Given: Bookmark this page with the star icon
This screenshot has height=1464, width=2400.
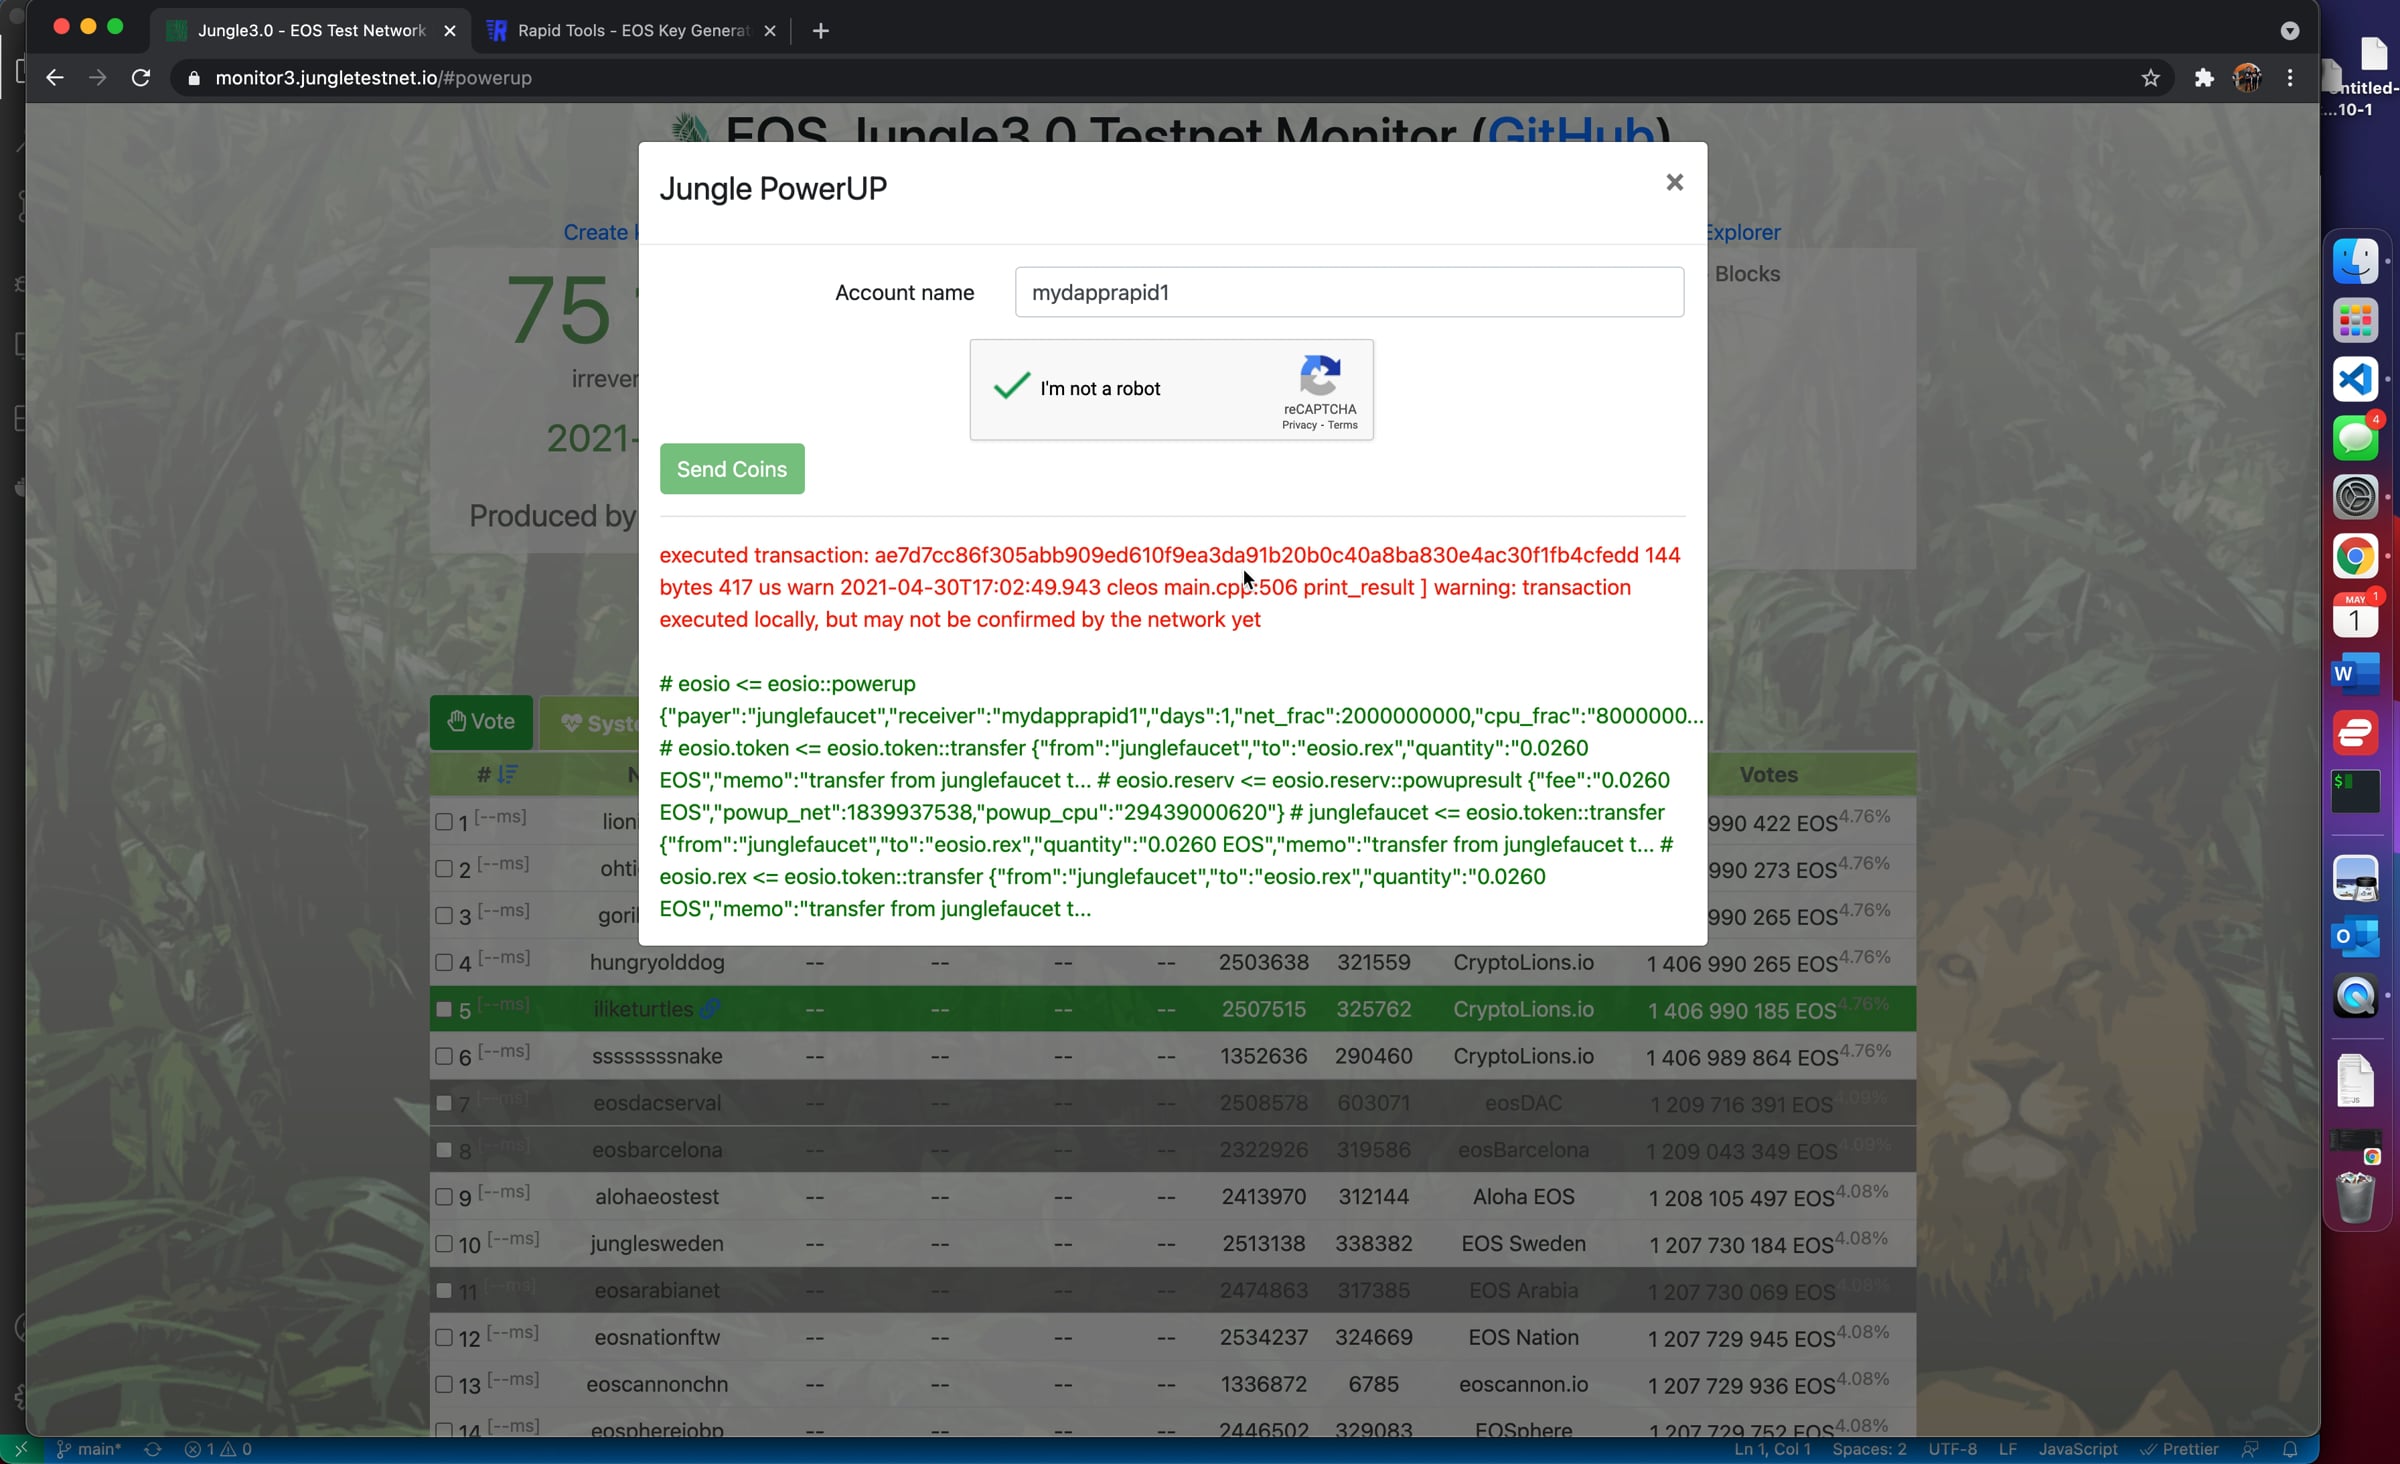Looking at the screenshot, I should [x=2151, y=78].
